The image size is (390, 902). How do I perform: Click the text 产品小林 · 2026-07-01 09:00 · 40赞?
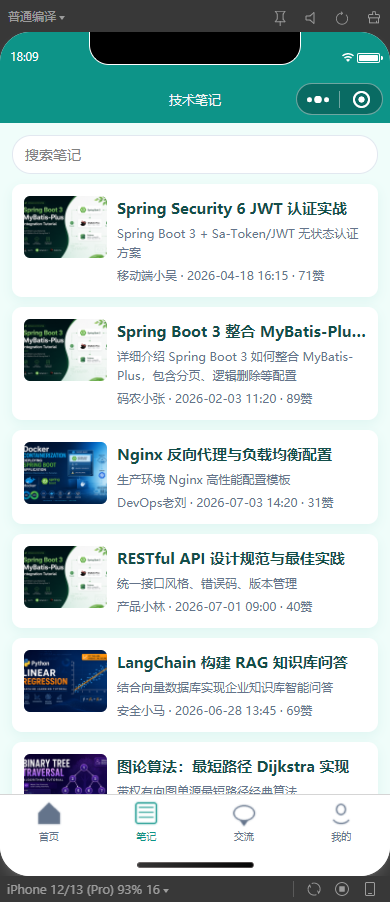click(x=215, y=607)
